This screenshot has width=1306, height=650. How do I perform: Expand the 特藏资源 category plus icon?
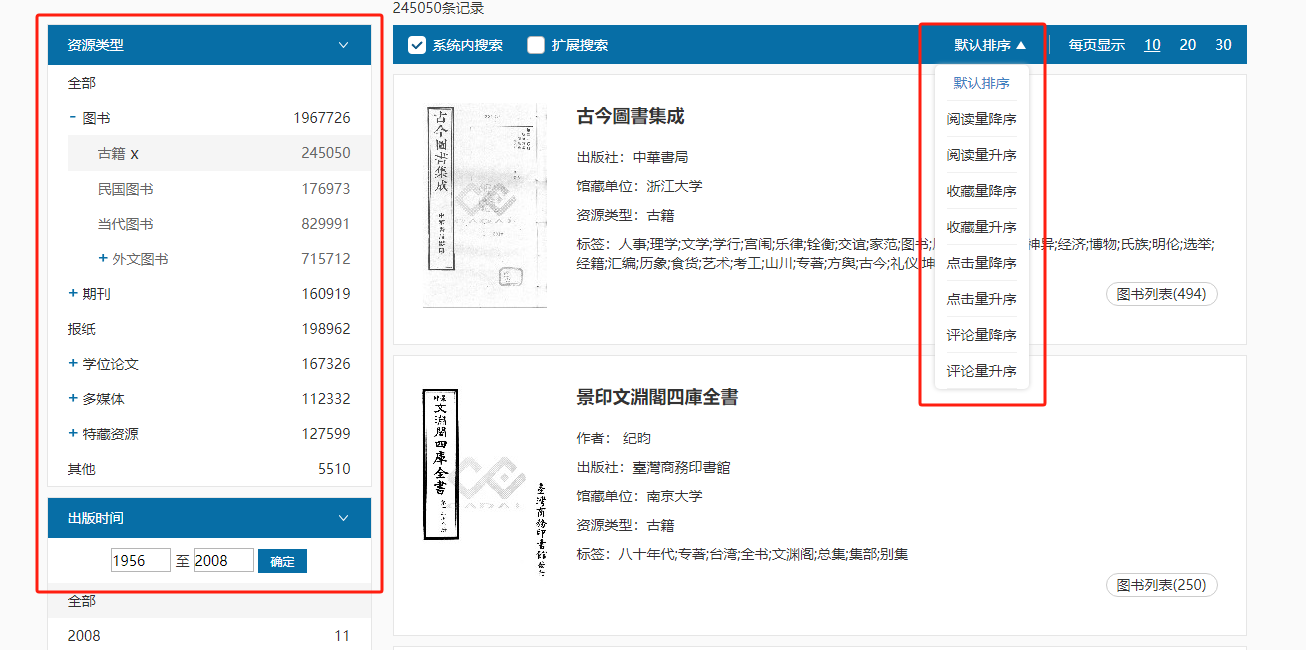tap(73, 434)
